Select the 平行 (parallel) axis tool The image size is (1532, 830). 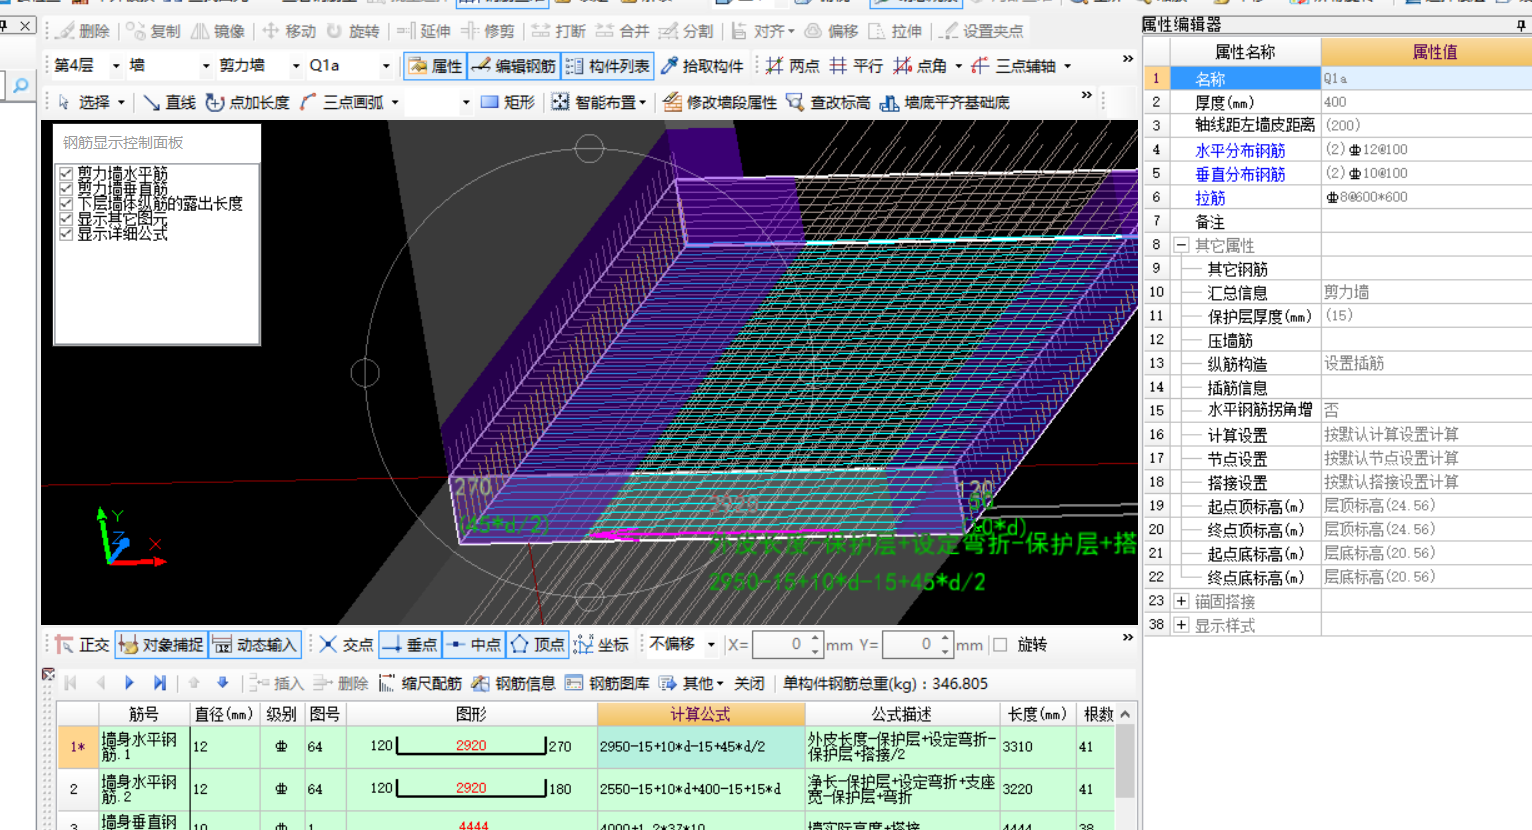tap(856, 66)
